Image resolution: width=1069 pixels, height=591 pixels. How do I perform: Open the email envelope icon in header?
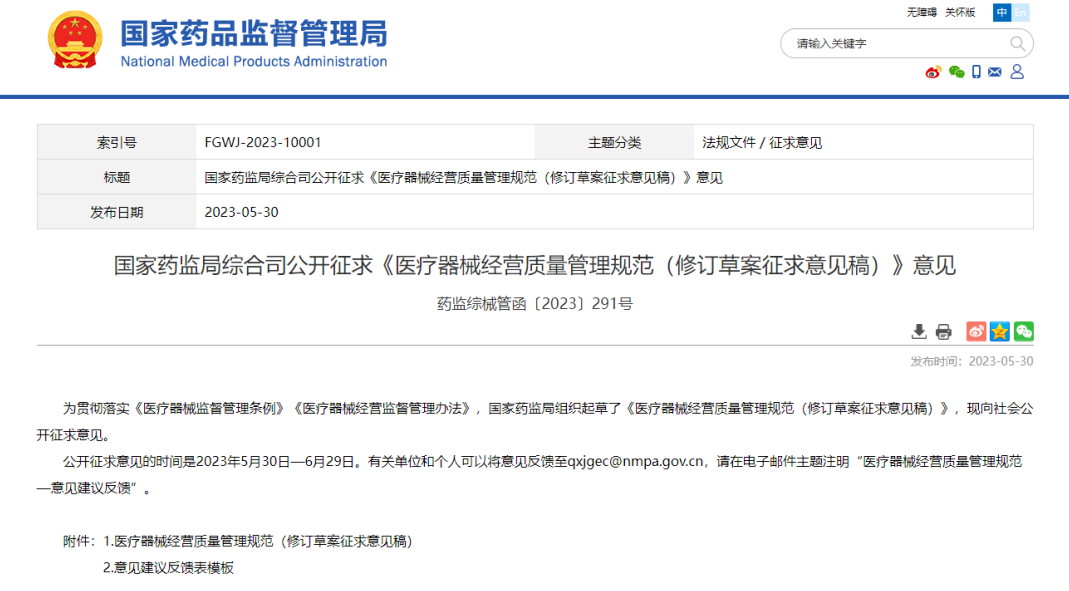coord(995,72)
